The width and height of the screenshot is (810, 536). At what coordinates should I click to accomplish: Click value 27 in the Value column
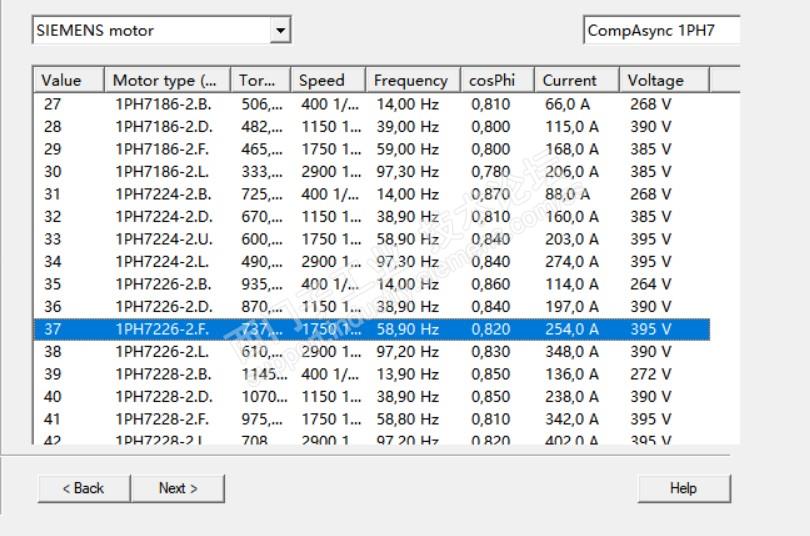pyautogui.click(x=53, y=104)
